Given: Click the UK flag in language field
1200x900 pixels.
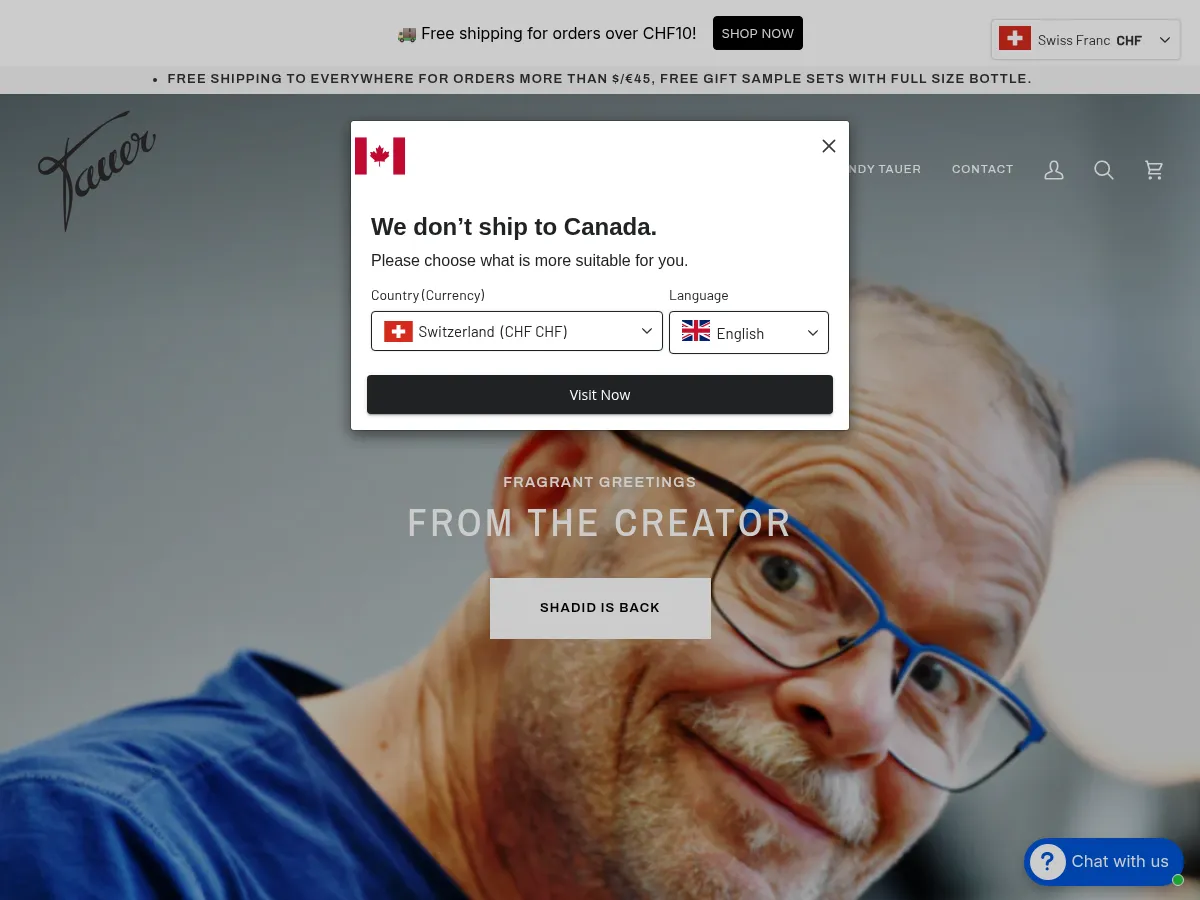Looking at the screenshot, I should [x=696, y=331].
